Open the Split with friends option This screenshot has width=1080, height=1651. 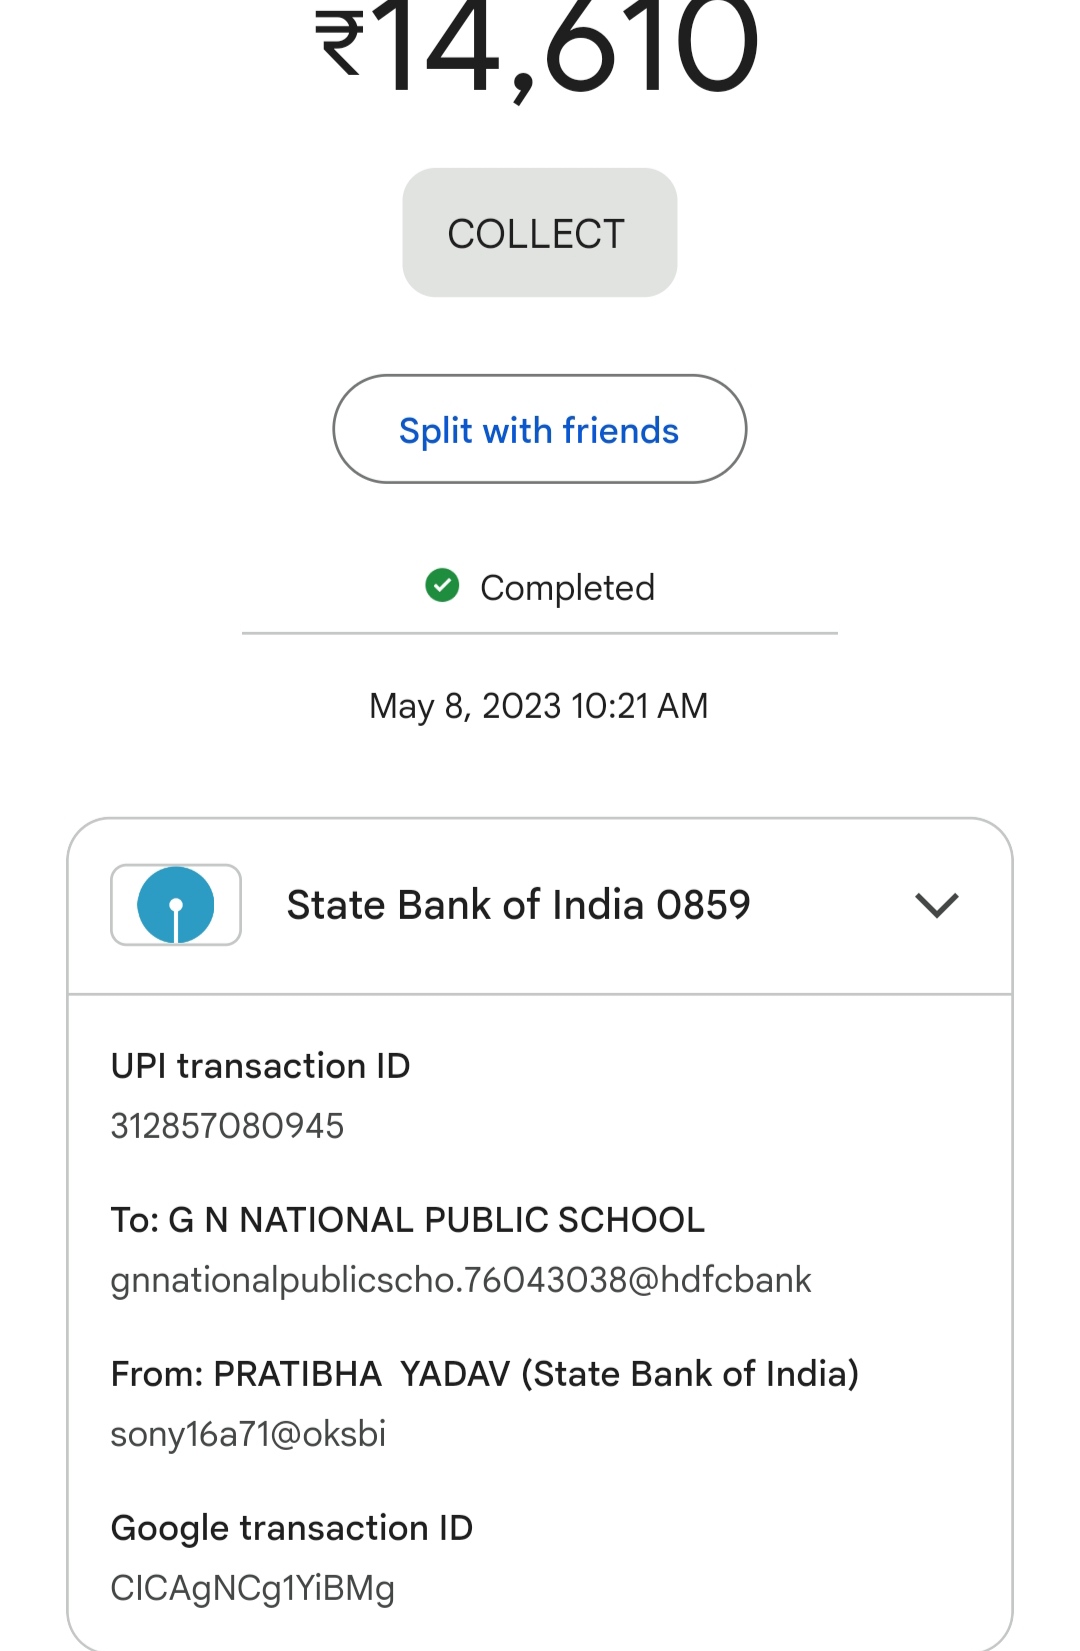coord(540,430)
